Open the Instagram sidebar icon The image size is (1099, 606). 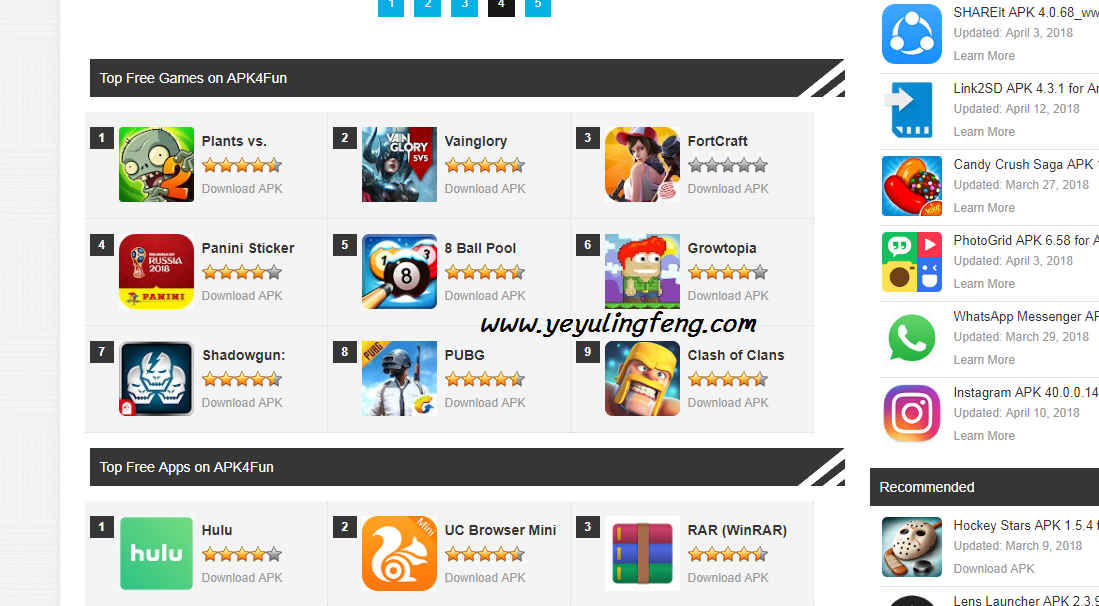pyautogui.click(x=912, y=413)
